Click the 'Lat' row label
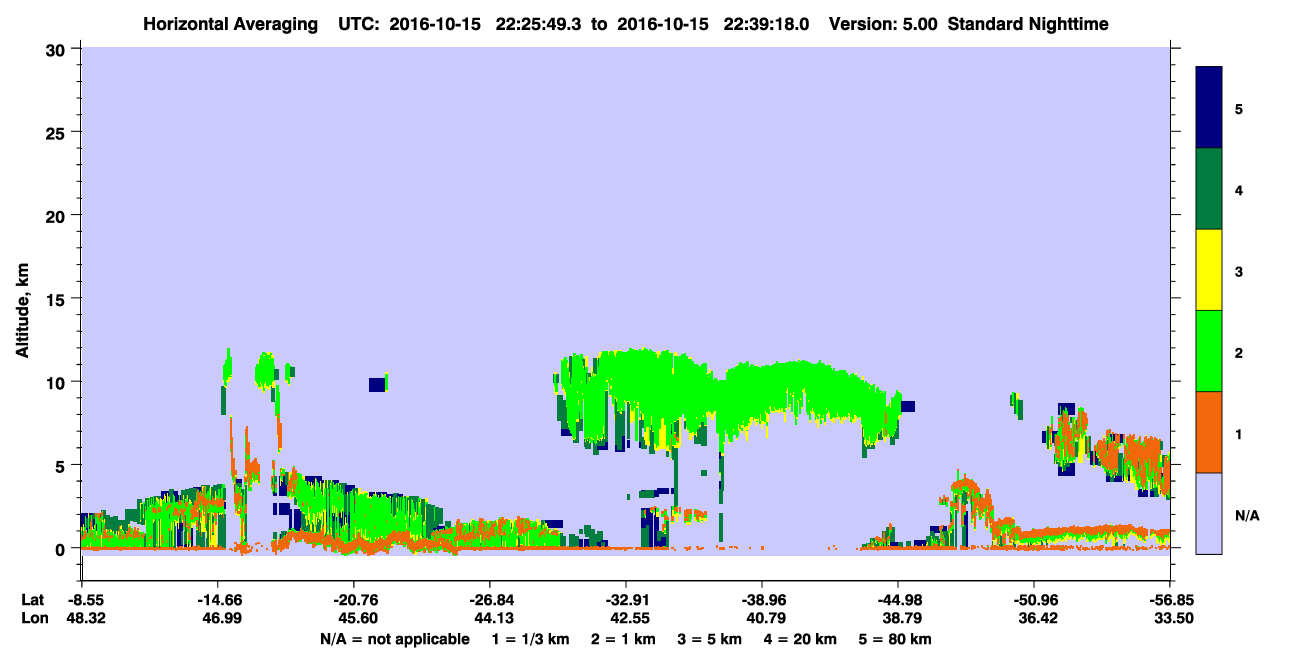 pos(33,600)
